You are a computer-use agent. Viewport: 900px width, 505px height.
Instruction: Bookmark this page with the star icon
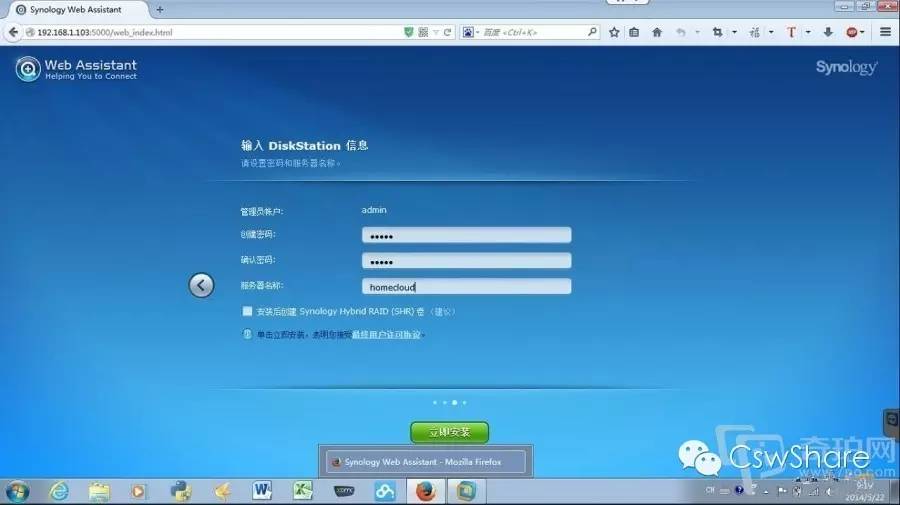coord(614,32)
